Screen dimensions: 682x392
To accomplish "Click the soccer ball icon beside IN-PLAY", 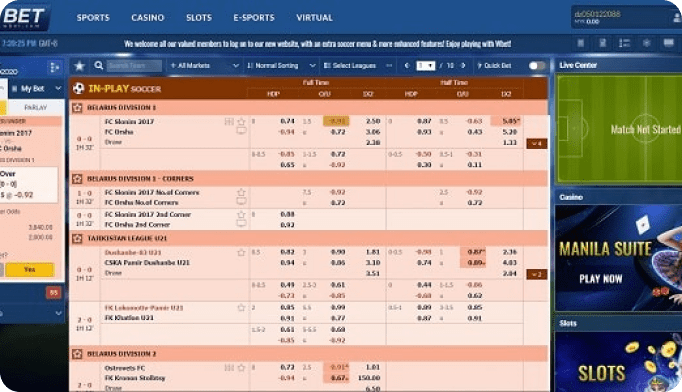I will point(78,89).
